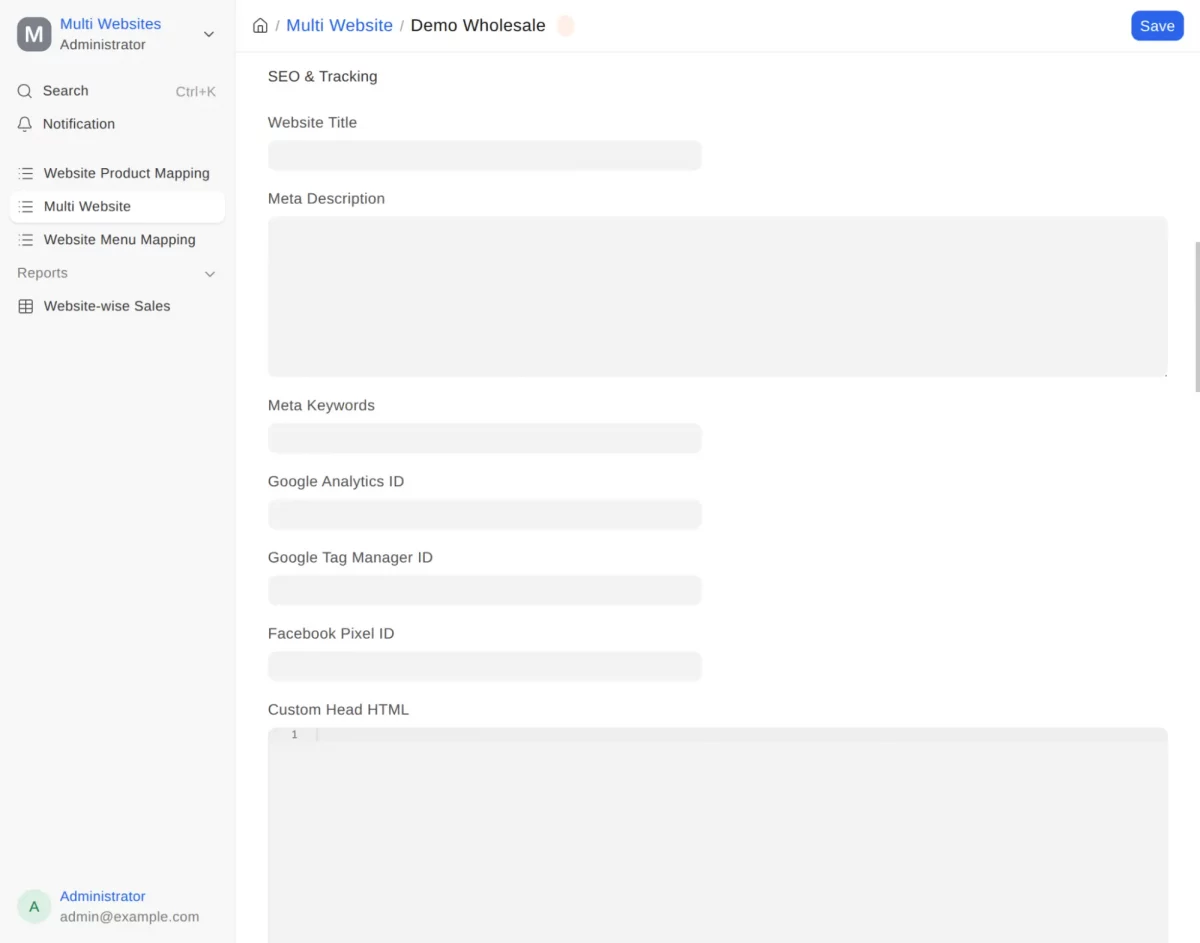Go to Multi Website breadcrumb link

(339, 26)
